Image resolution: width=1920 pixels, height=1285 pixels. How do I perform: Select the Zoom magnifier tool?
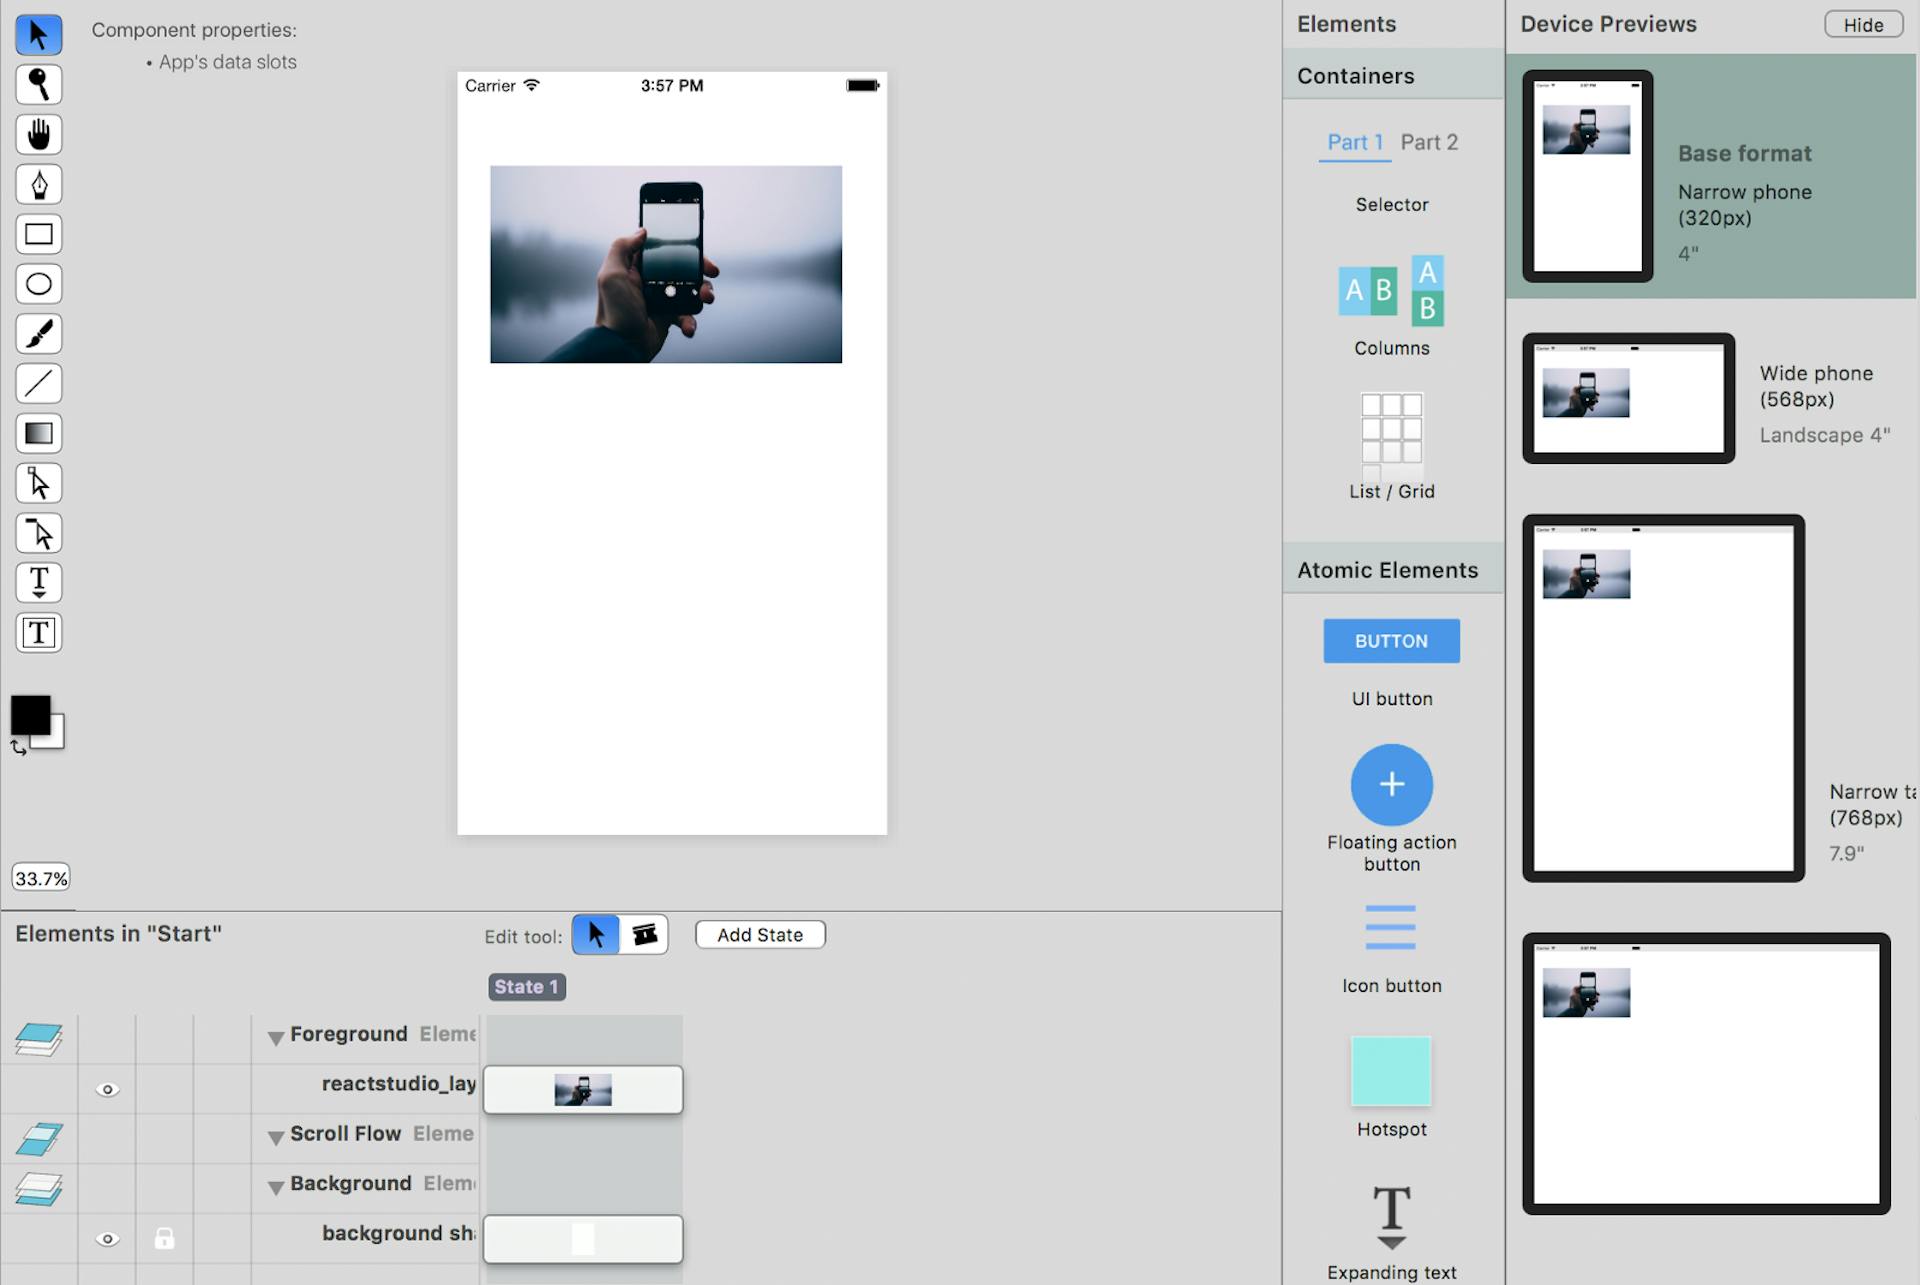pos(38,84)
